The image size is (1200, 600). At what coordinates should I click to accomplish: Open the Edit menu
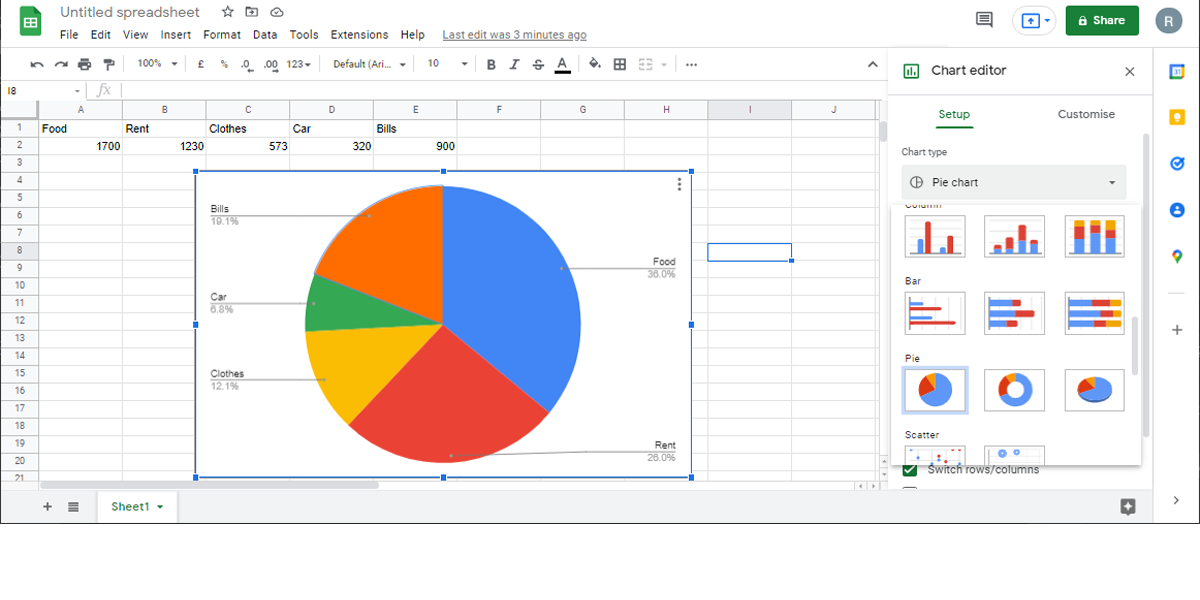tap(101, 35)
